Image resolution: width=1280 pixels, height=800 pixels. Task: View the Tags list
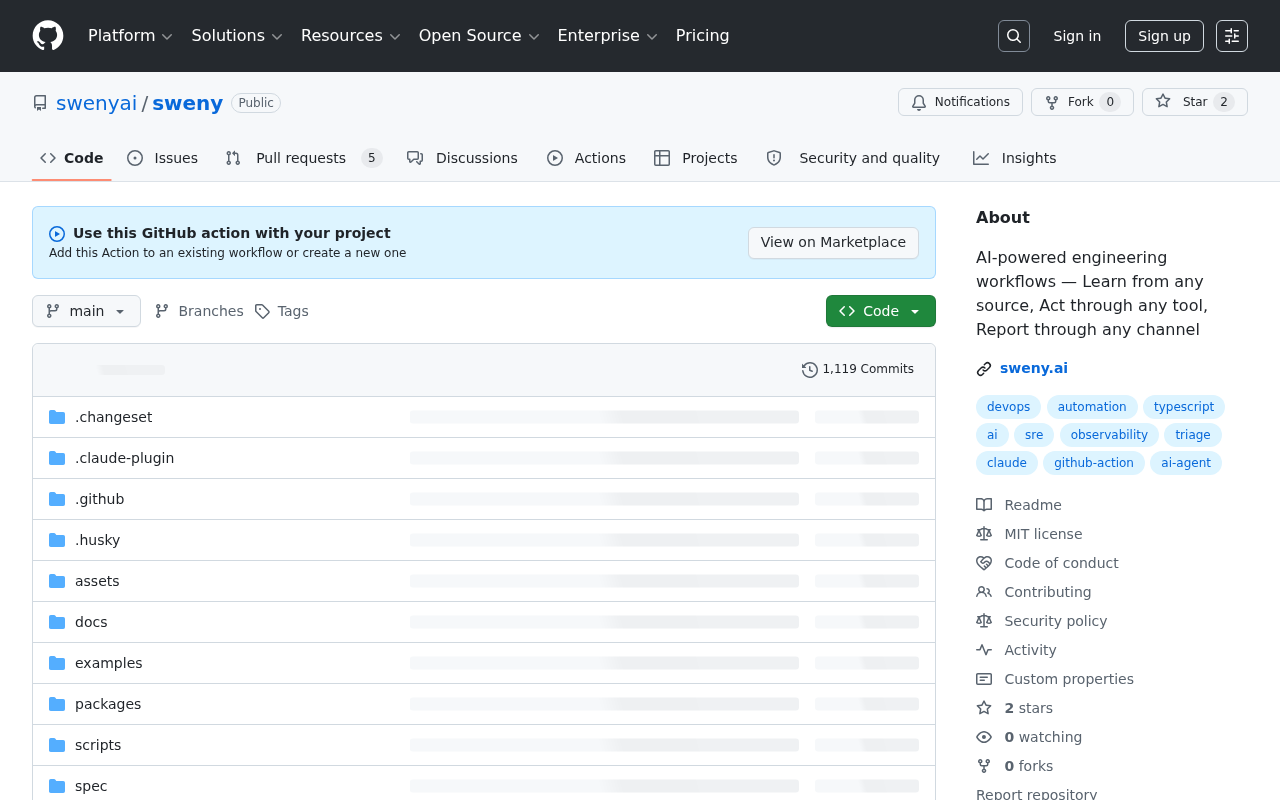[281, 311]
